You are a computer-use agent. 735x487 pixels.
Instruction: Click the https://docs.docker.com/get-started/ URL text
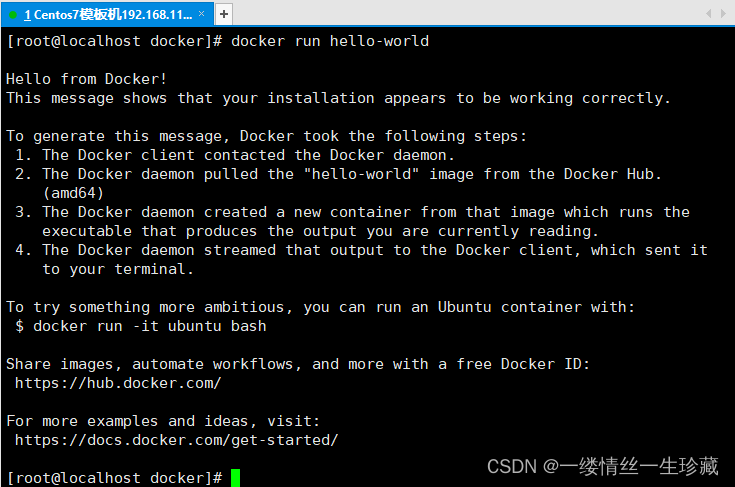177,440
